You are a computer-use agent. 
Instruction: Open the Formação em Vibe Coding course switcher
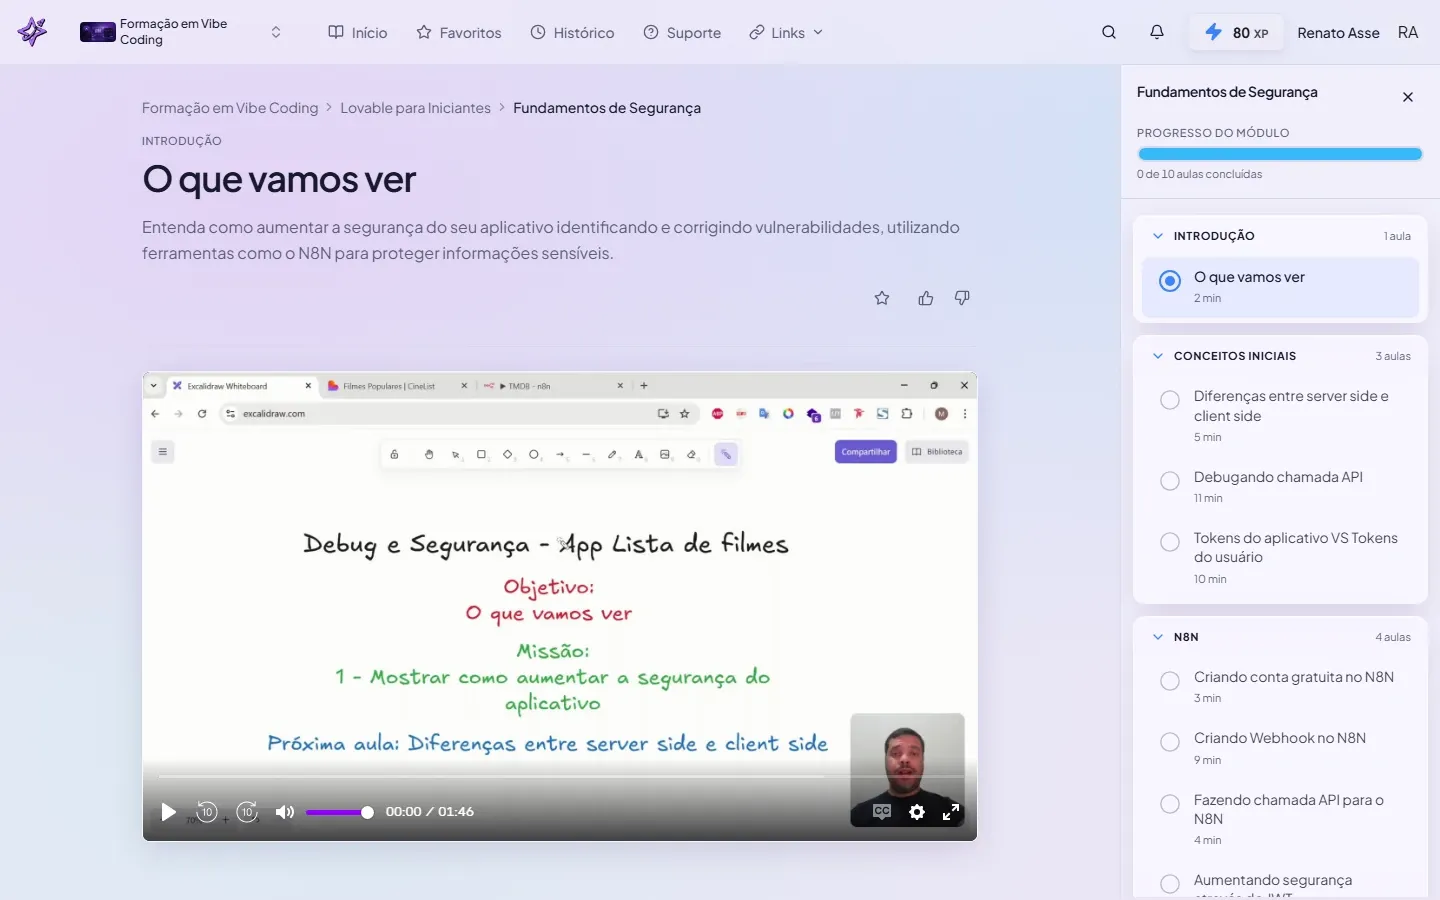(276, 32)
